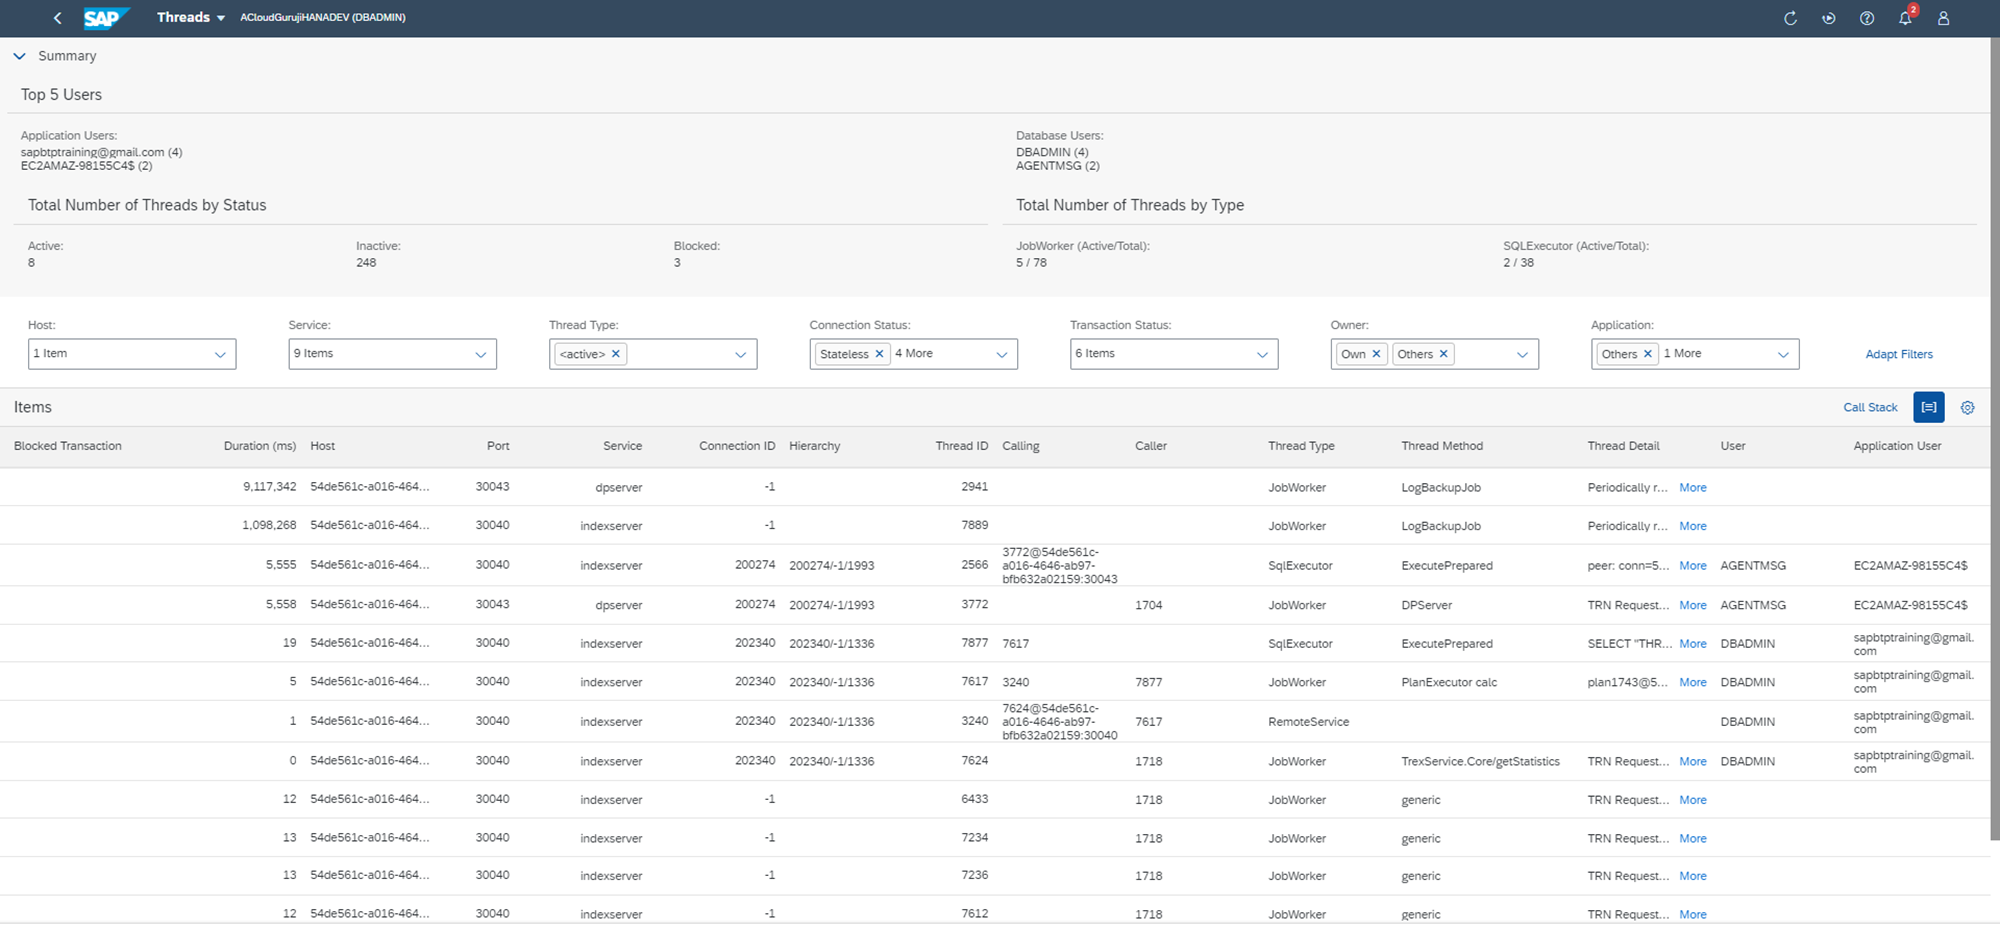The width and height of the screenshot is (2000, 931).
Task: Open the user profile icon
Action: [1943, 18]
